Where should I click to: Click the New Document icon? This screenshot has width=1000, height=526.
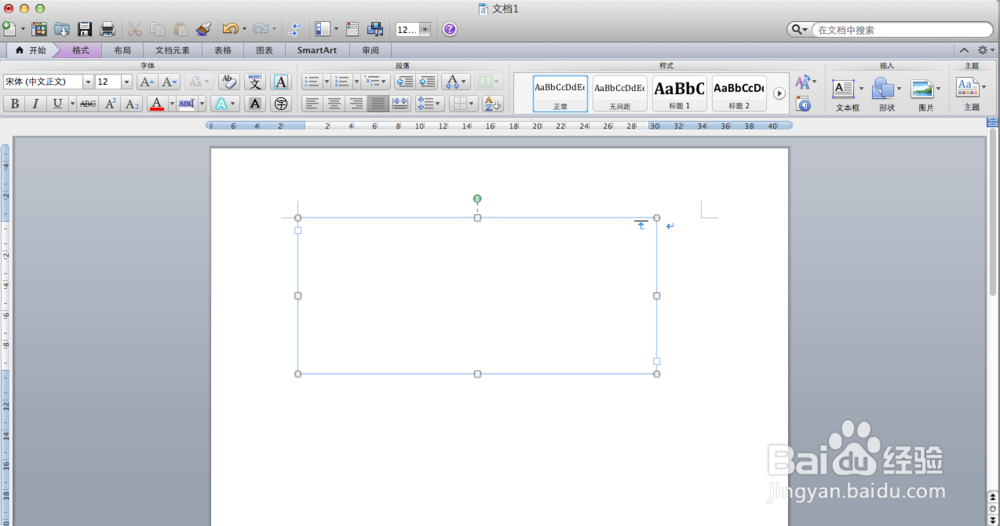click(x=10, y=29)
